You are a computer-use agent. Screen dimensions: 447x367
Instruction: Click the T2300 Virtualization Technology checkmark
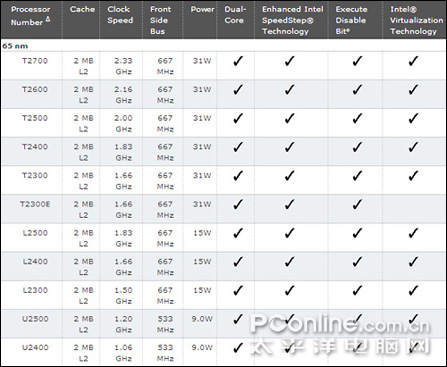point(413,175)
